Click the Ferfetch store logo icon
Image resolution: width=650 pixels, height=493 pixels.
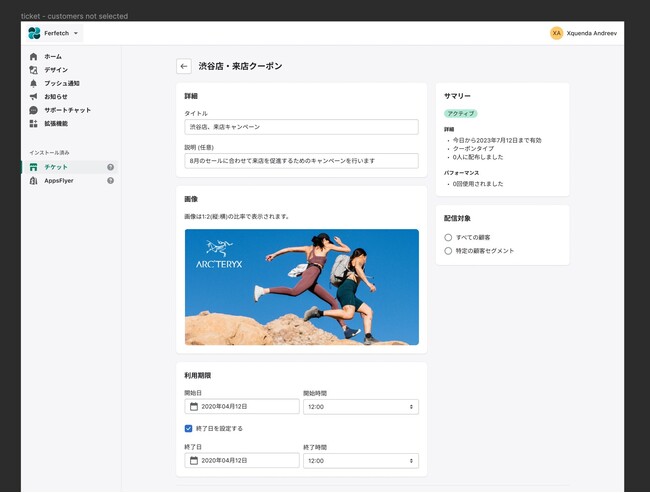pos(34,33)
